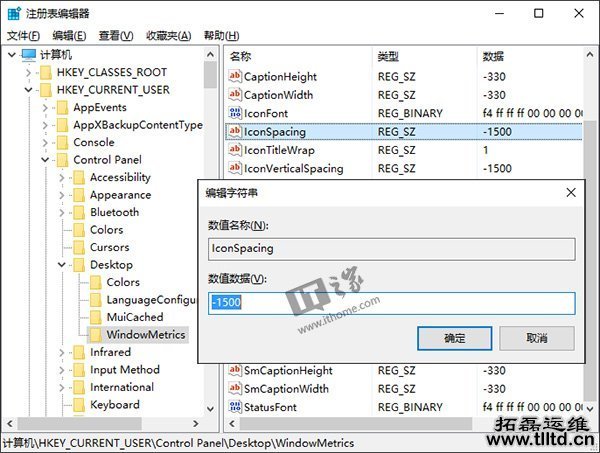The height and width of the screenshot is (453, 600).
Task: Click the CaptionWidth string value icon
Action: (x=235, y=95)
